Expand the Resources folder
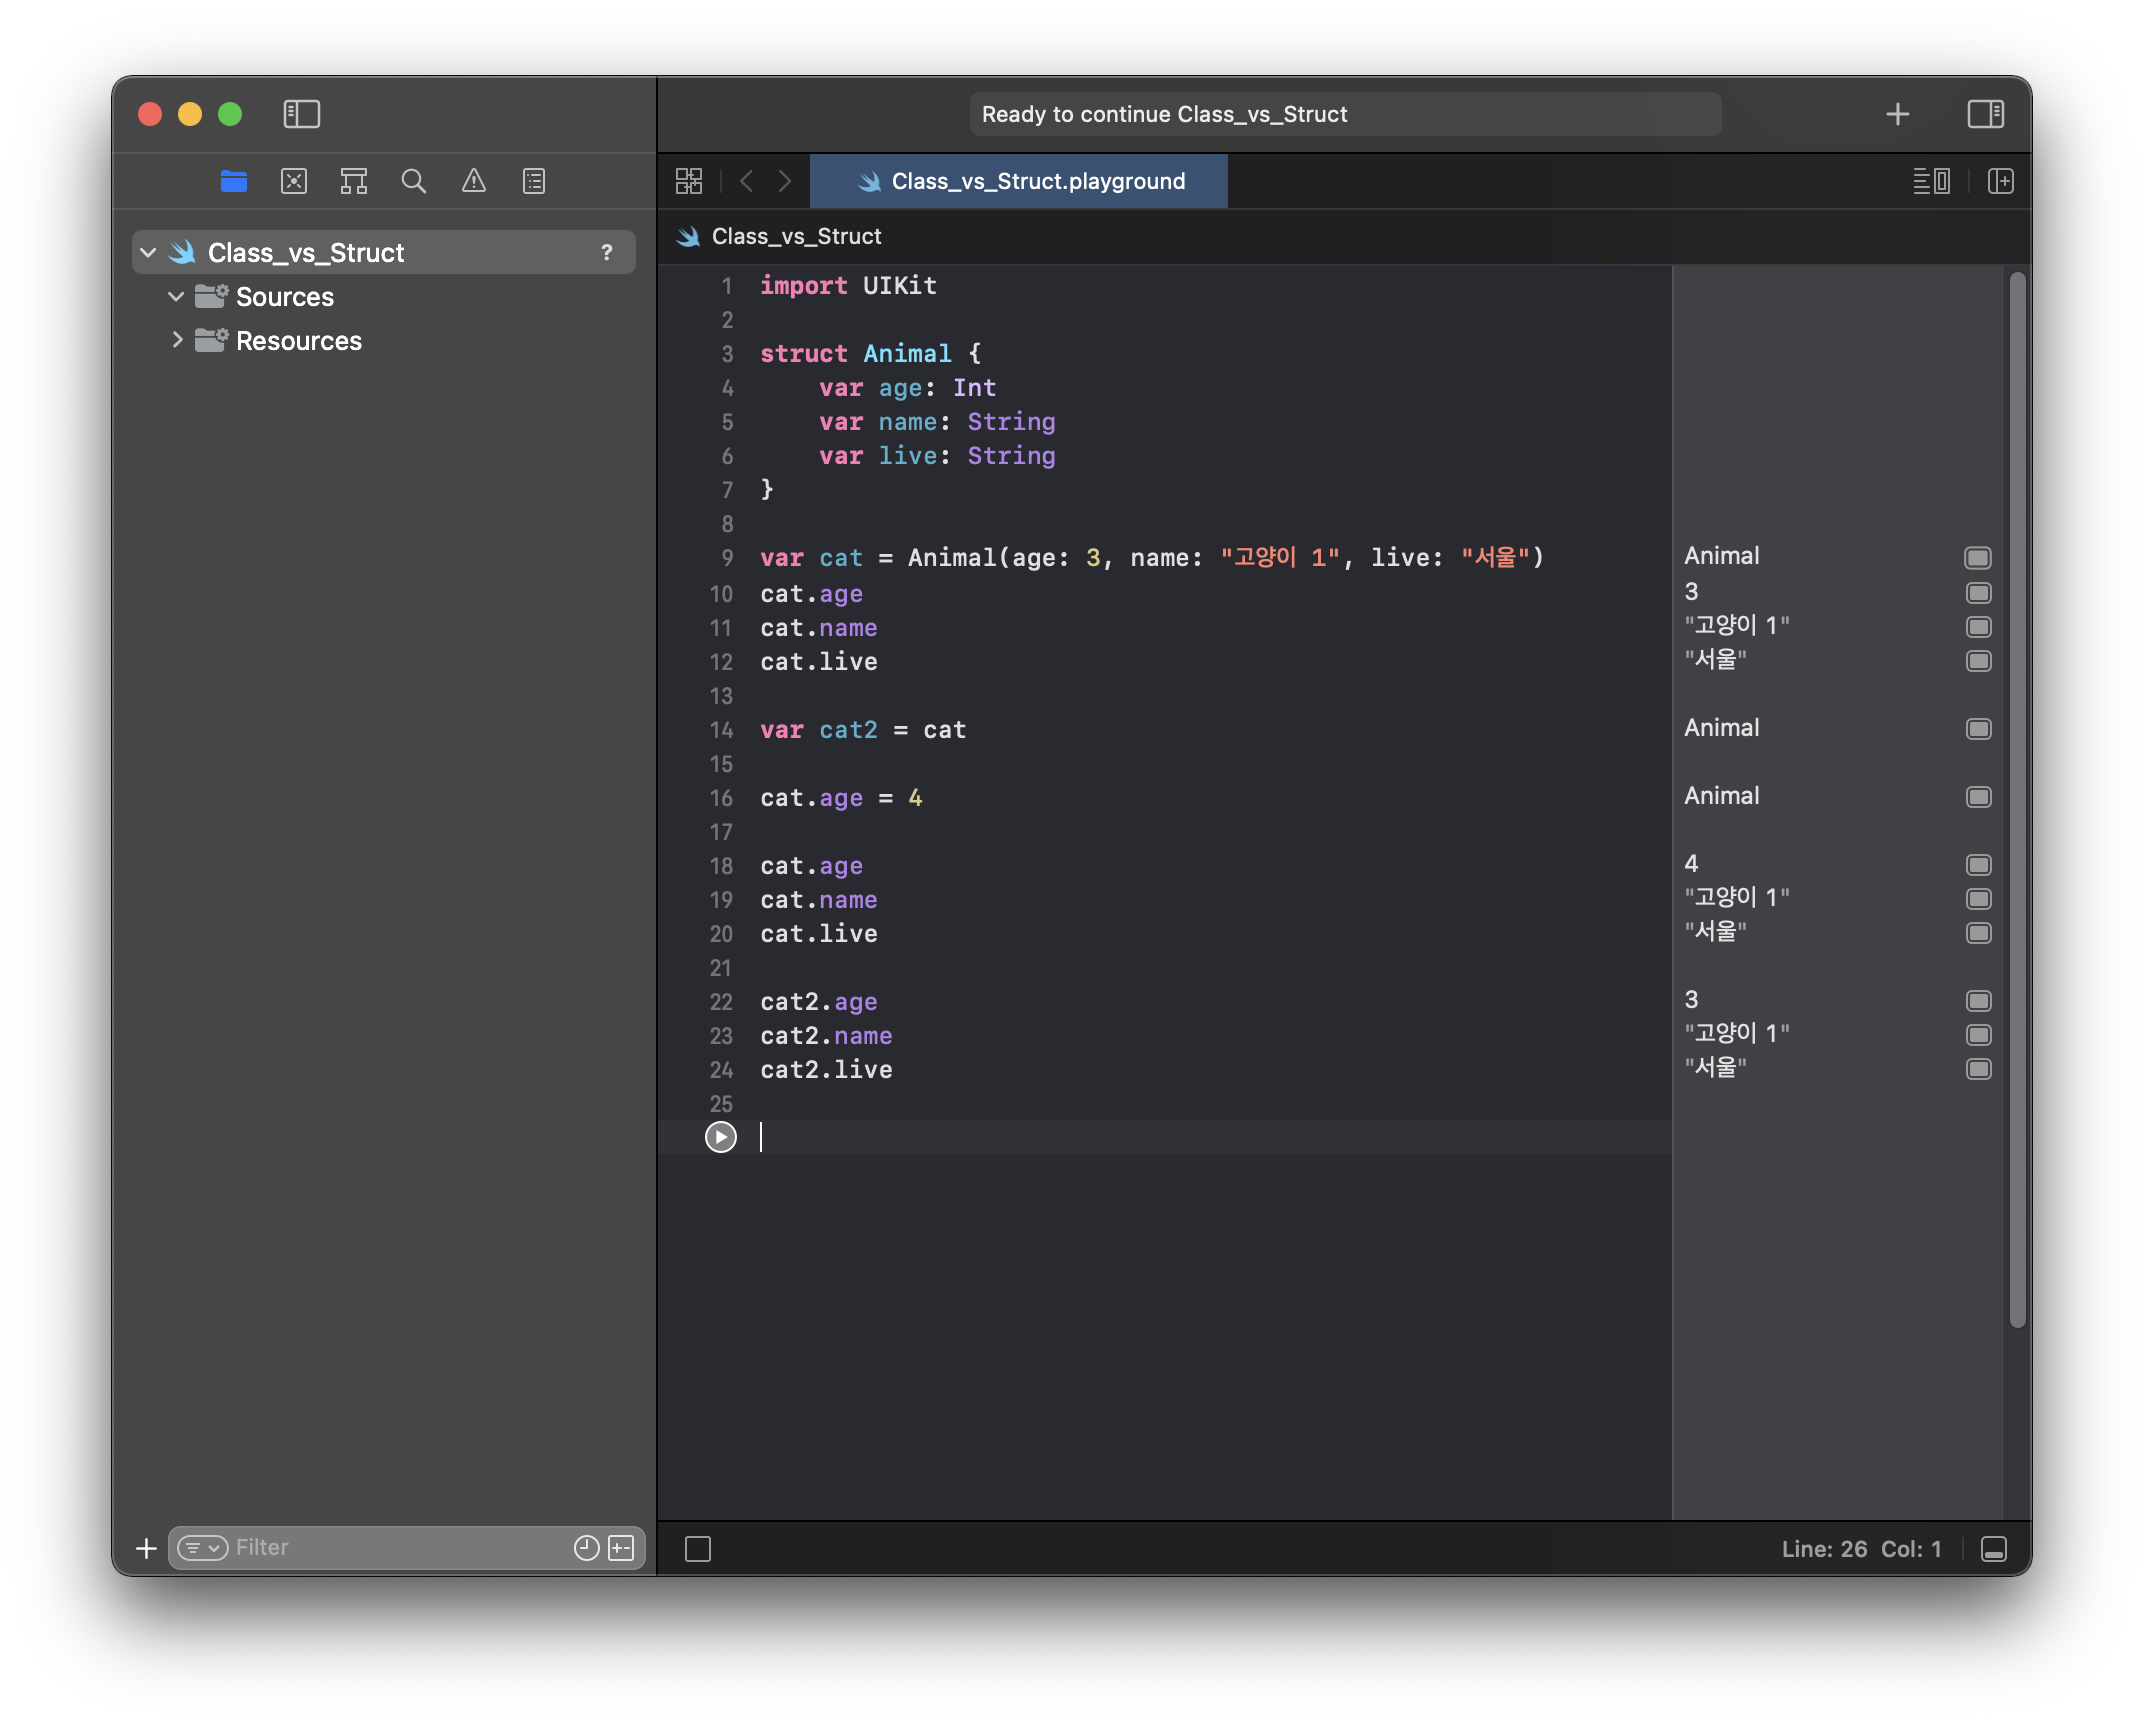This screenshot has width=2144, height=1724. click(x=176, y=341)
